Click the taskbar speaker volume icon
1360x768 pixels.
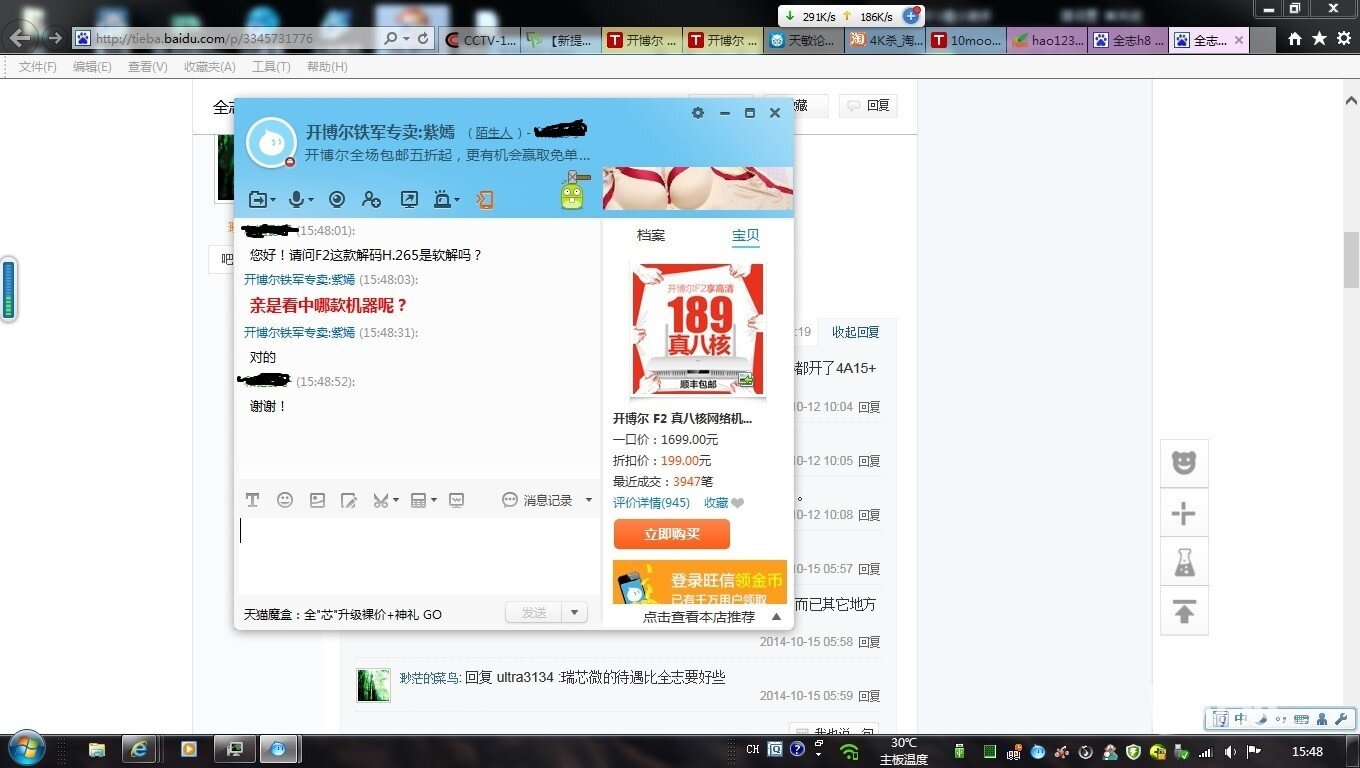(1230, 751)
